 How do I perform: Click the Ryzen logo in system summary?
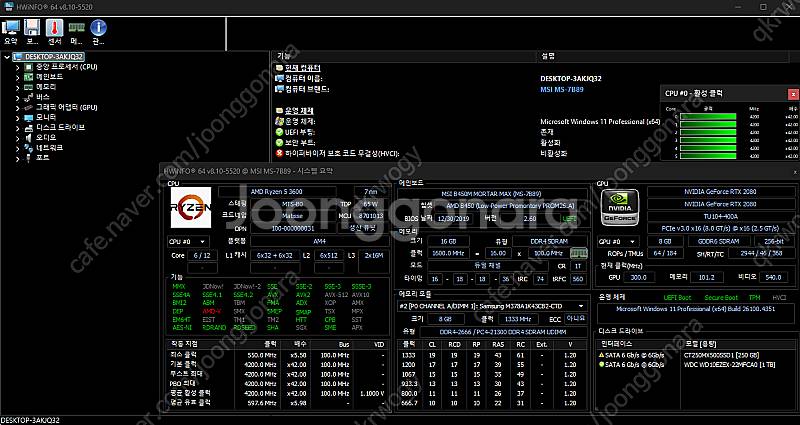[x=191, y=207]
